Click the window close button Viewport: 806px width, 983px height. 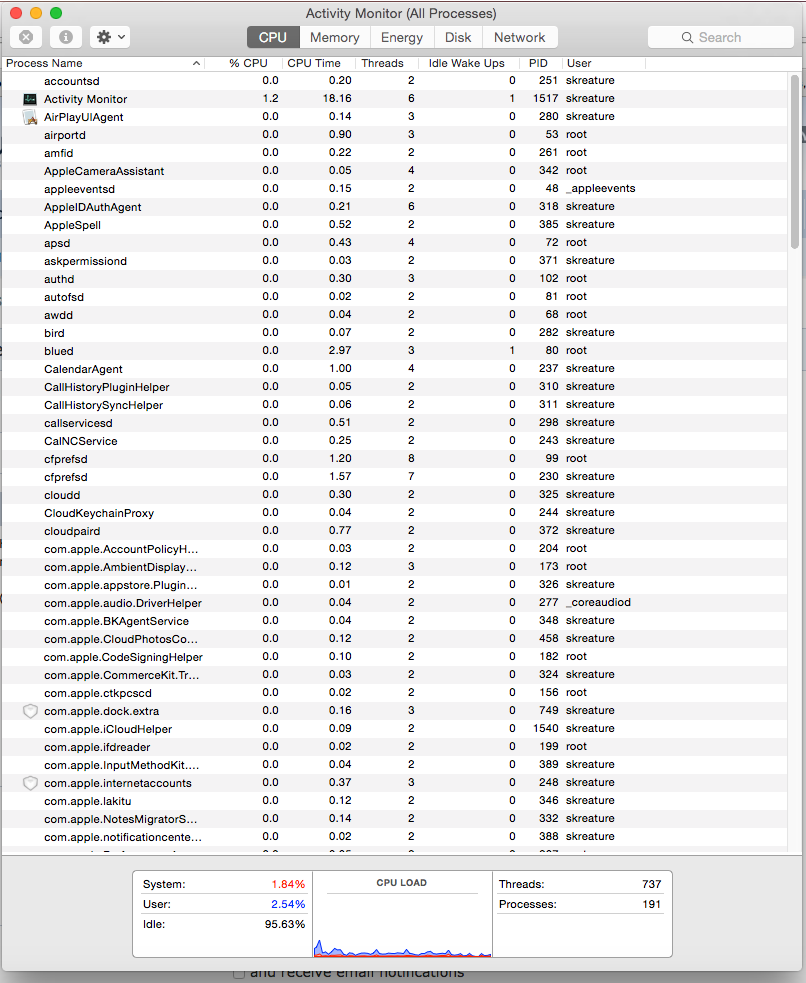point(16,13)
